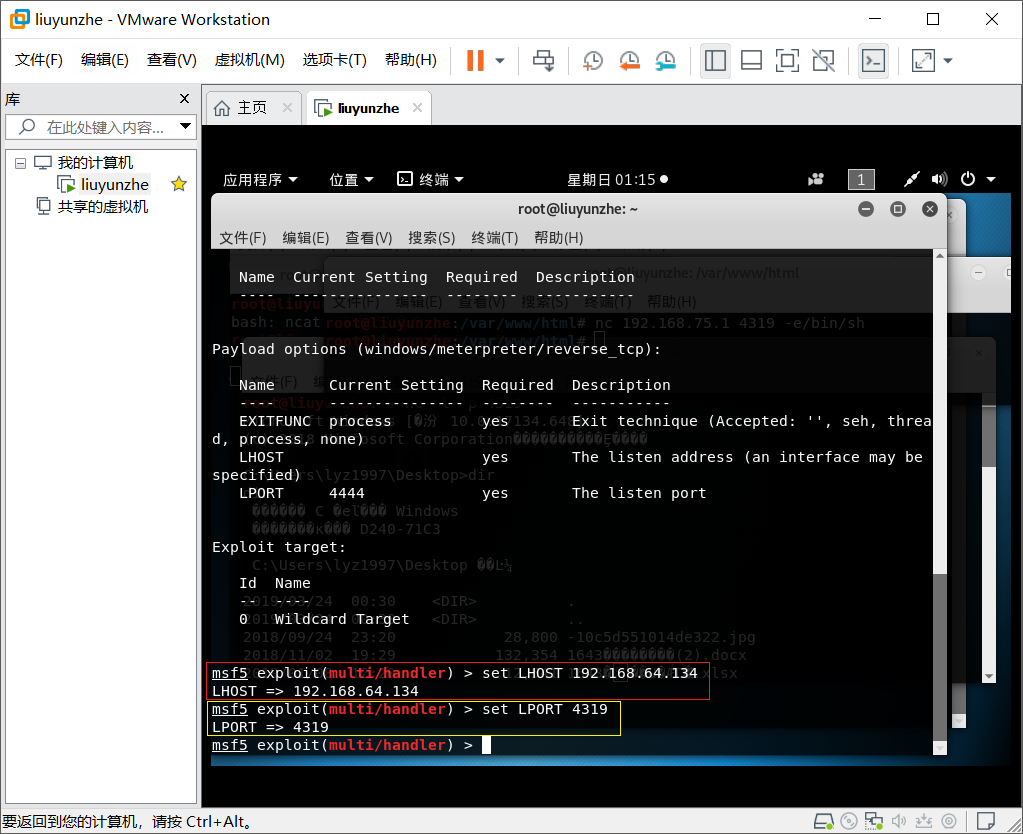This screenshot has width=1023, height=834.
Task: Close the library panel
Action: [x=185, y=99]
